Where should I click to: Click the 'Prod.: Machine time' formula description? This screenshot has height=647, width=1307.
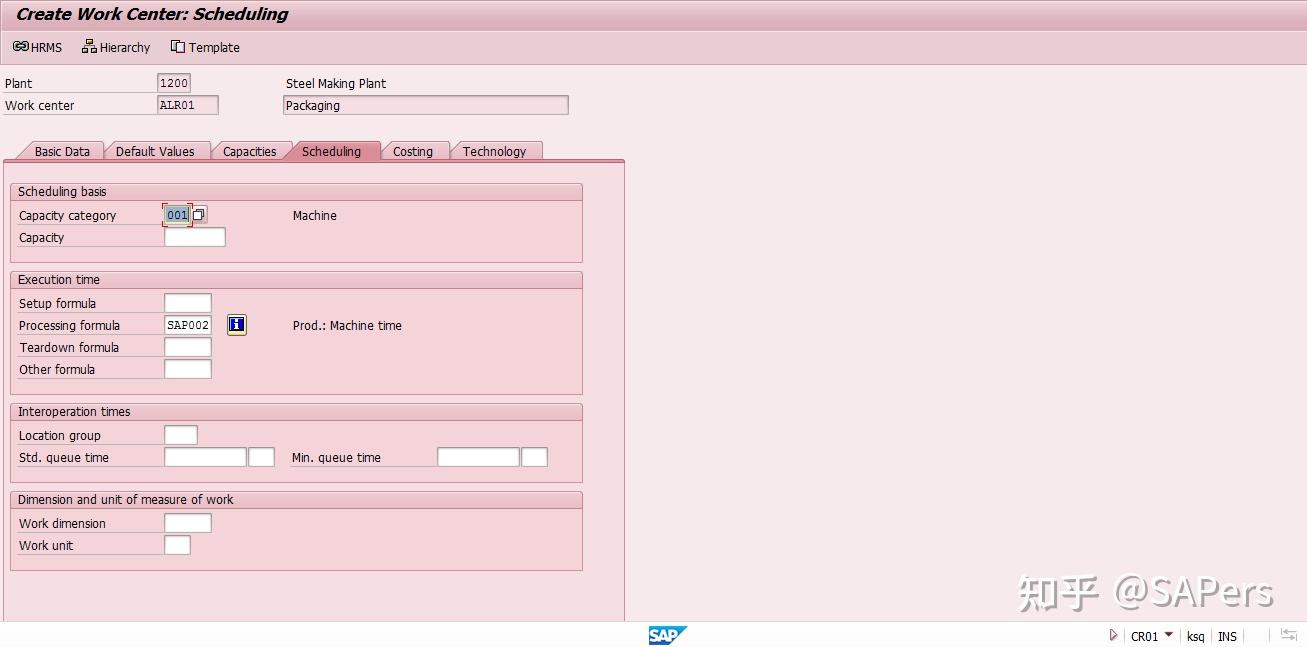tap(347, 325)
